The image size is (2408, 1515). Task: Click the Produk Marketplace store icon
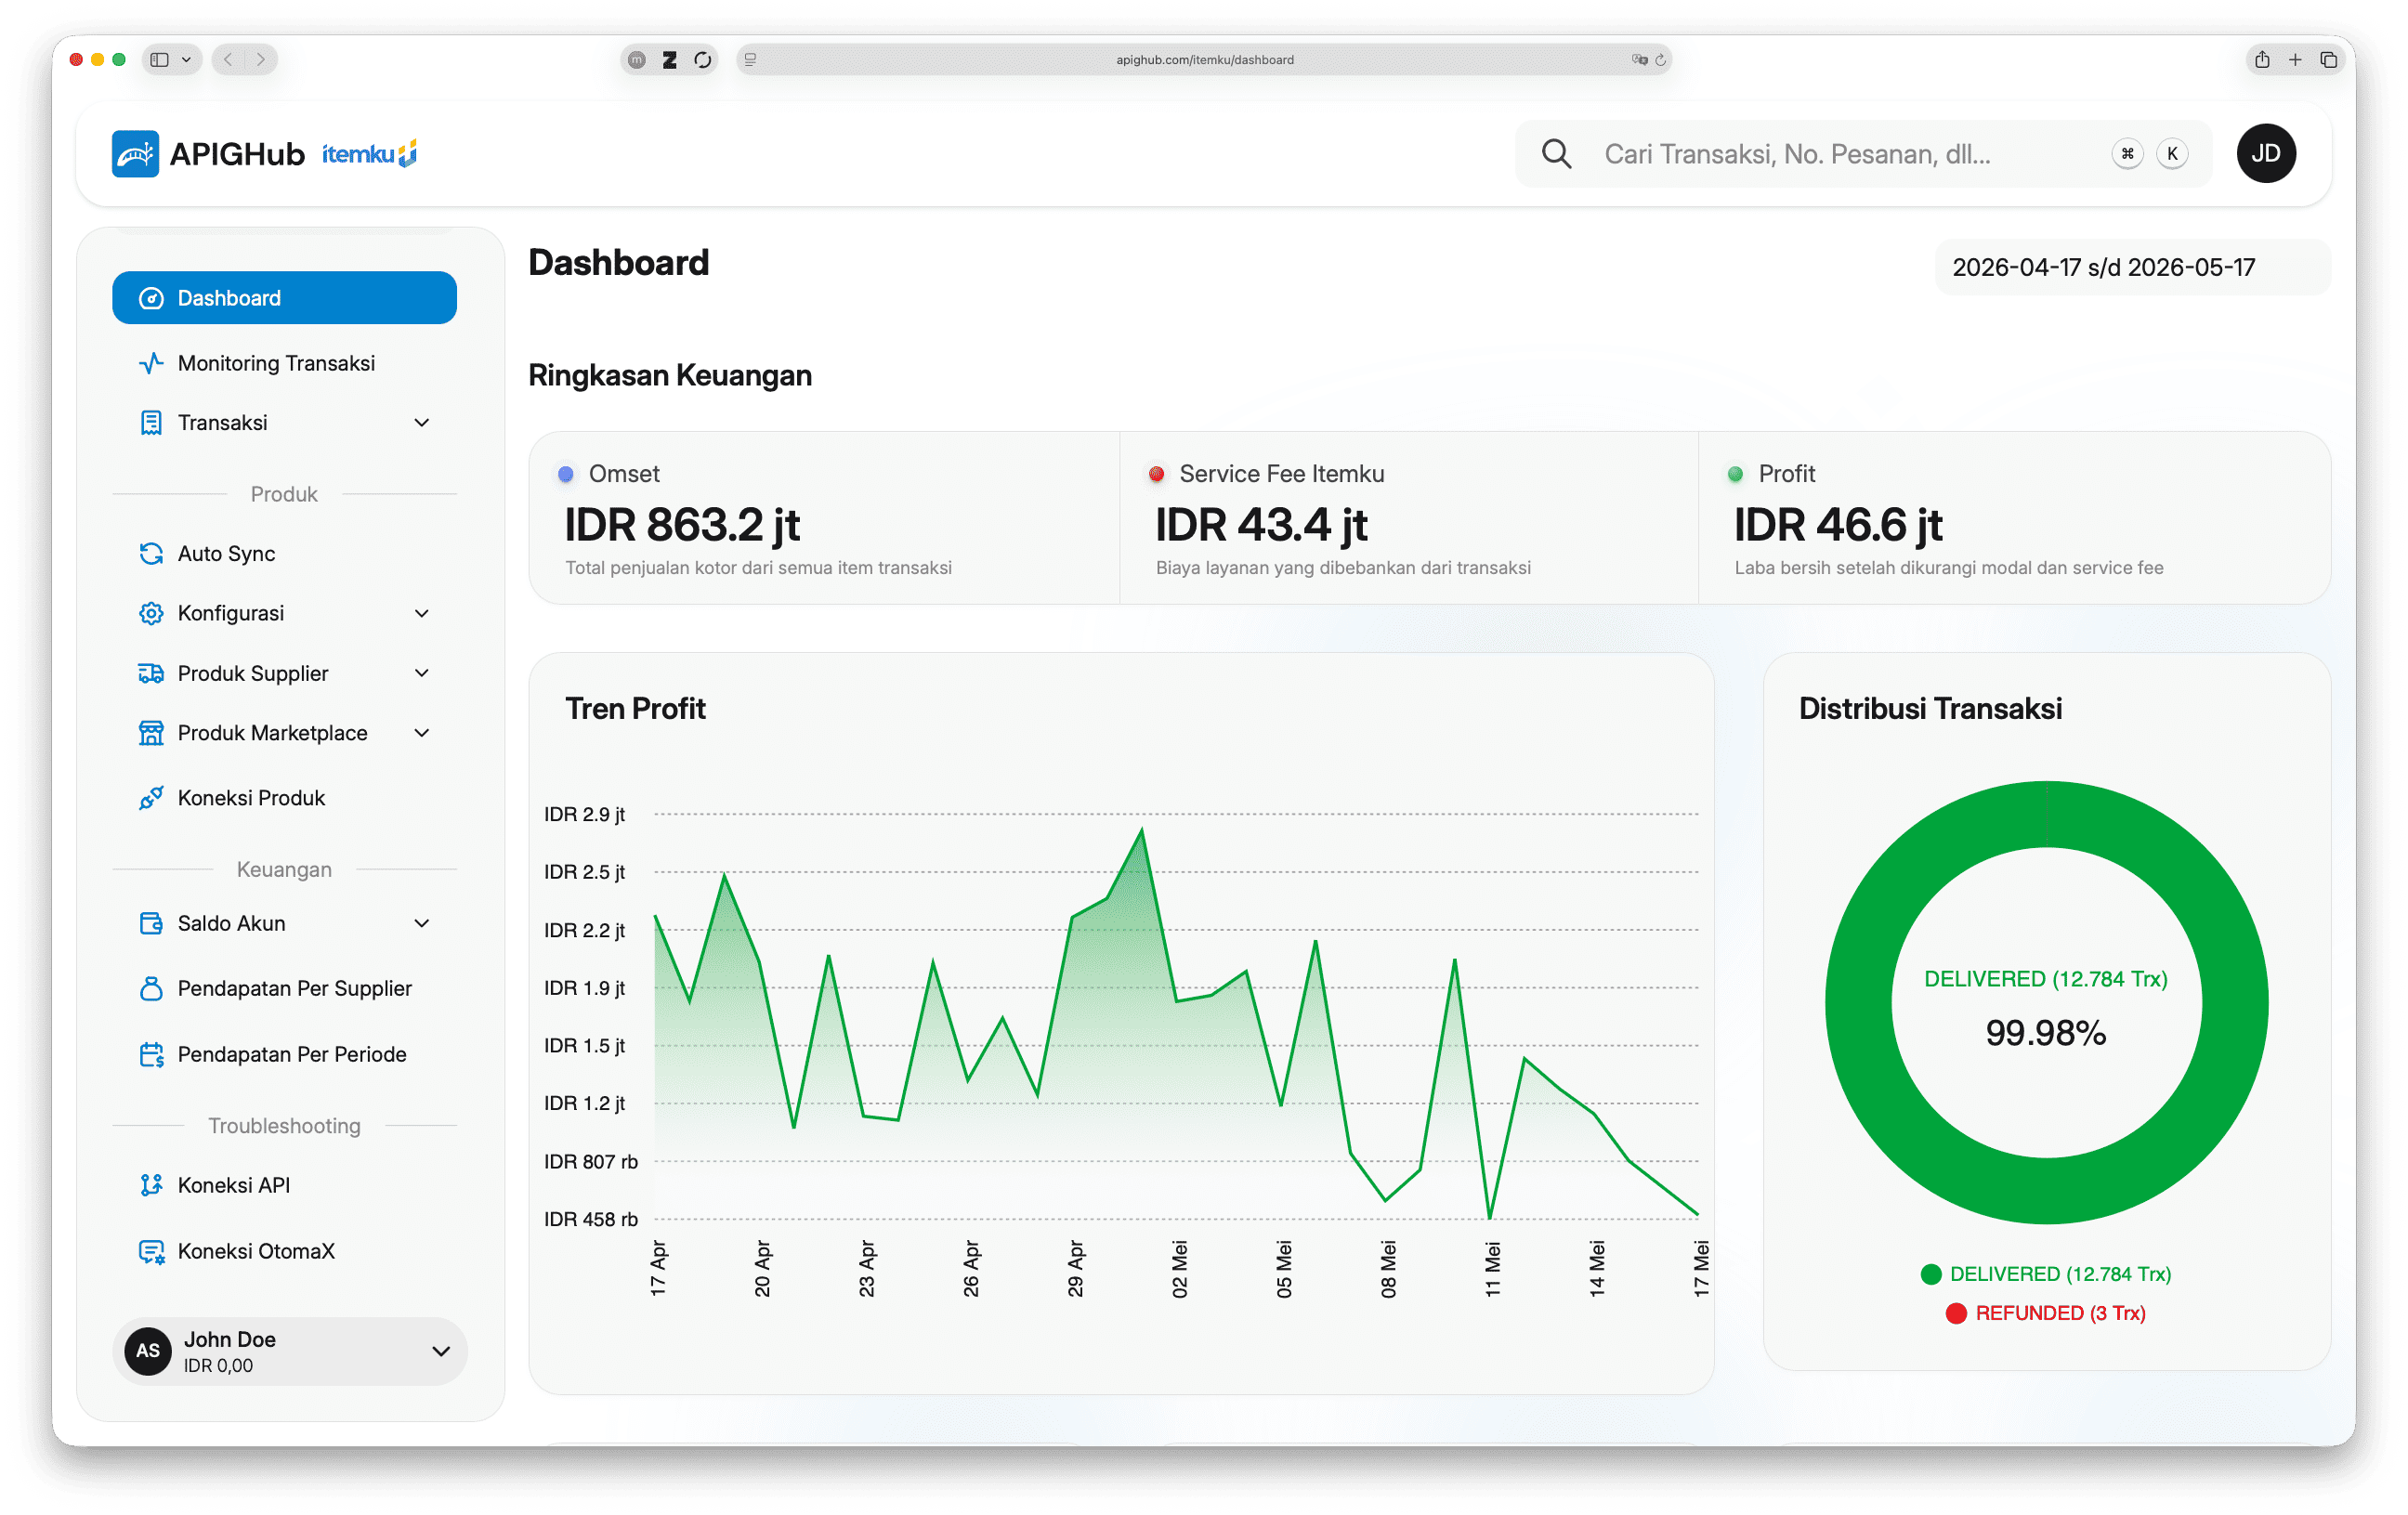pyautogui.click(x=151, y=733)
